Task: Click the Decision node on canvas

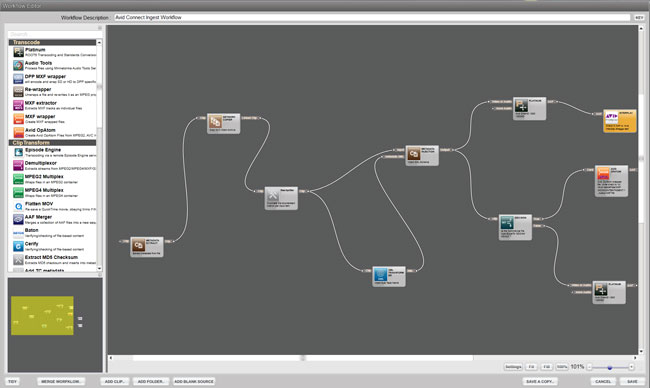Action: [515, 227]
